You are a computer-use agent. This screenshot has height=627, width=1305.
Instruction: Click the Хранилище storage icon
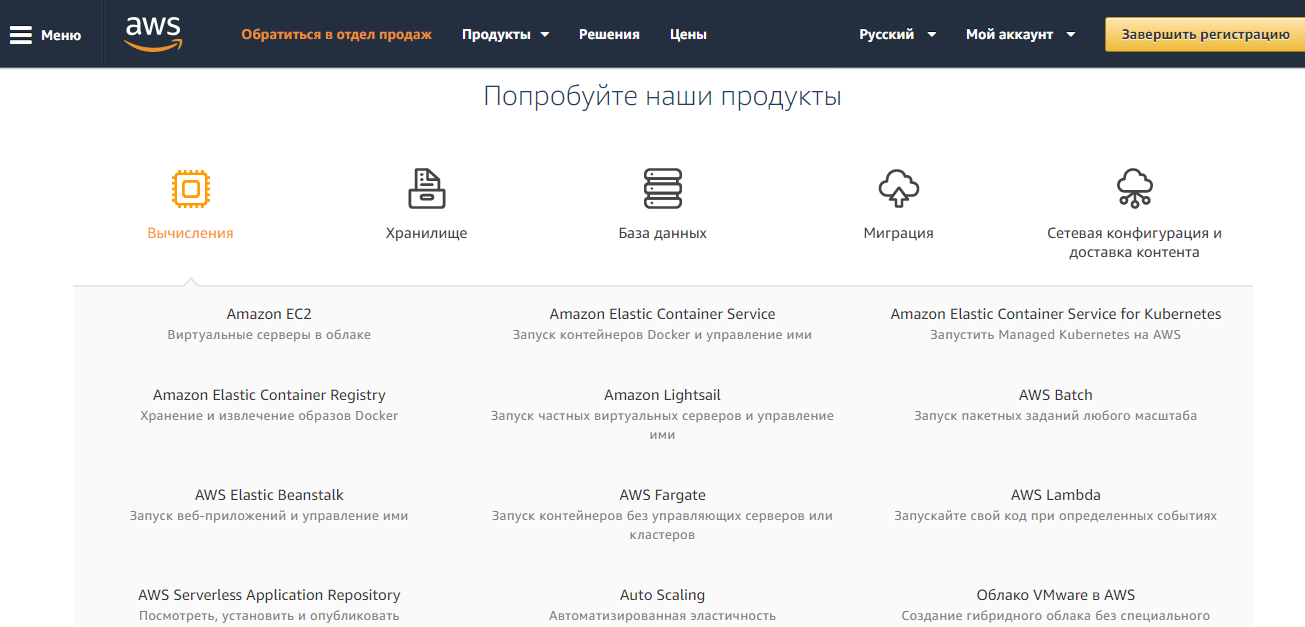[x=427, y=186]
